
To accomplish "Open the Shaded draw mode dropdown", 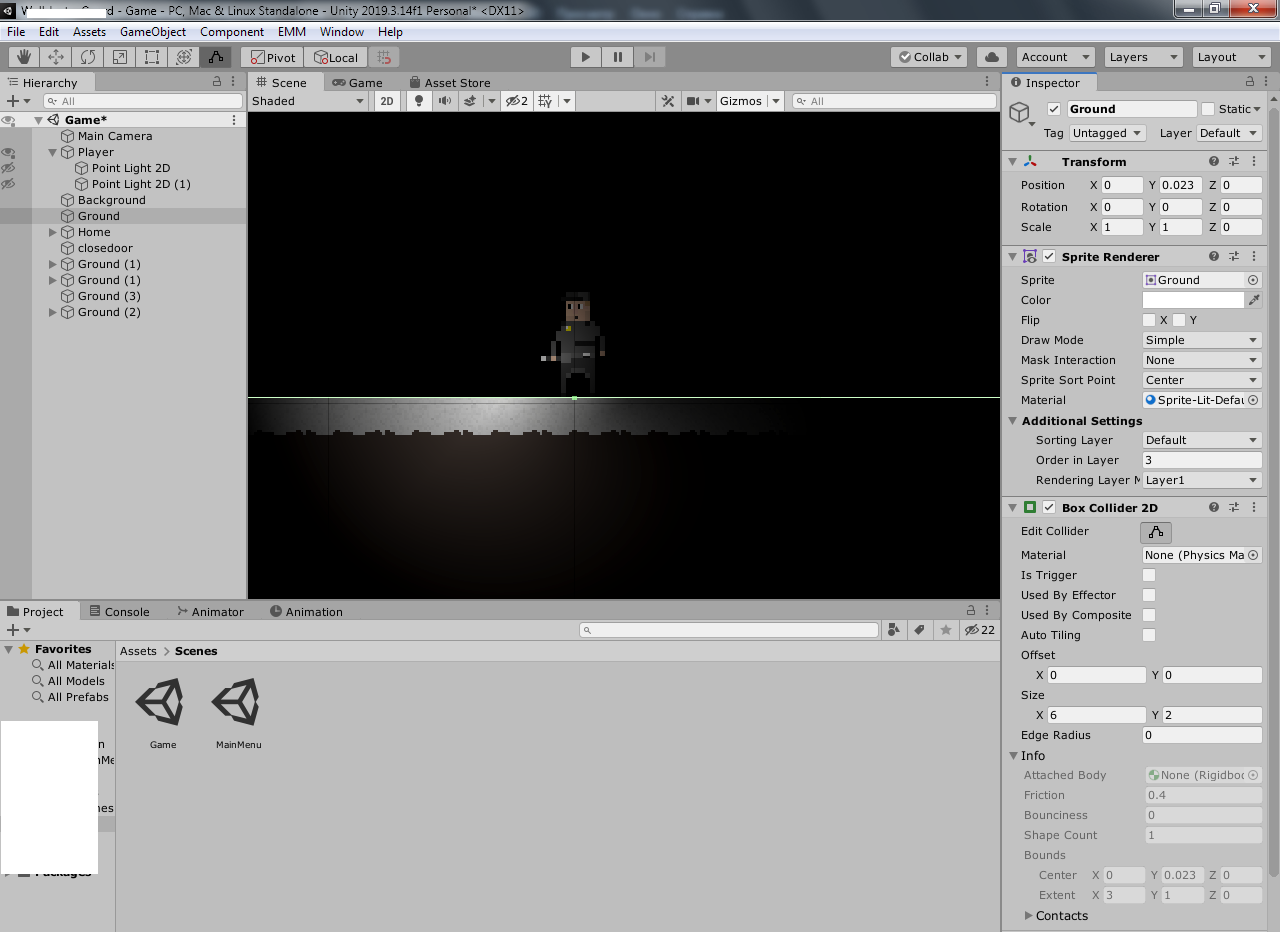I will click(309, 101).
